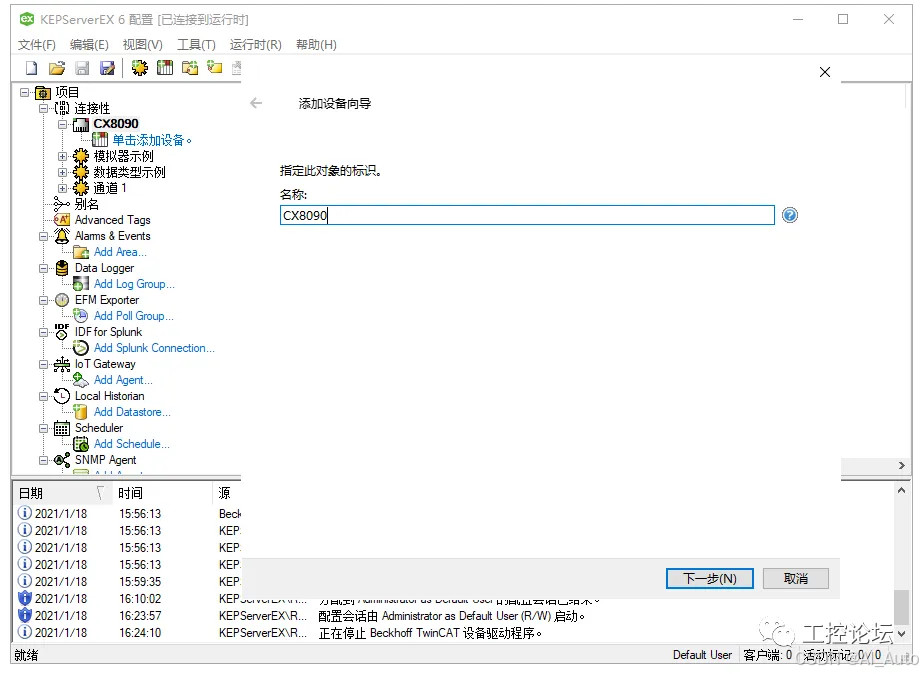Click the Add Splunk Connection... link
Image resolution: width=923 pixels, height=674 pixels.
(x=154, y=348)
